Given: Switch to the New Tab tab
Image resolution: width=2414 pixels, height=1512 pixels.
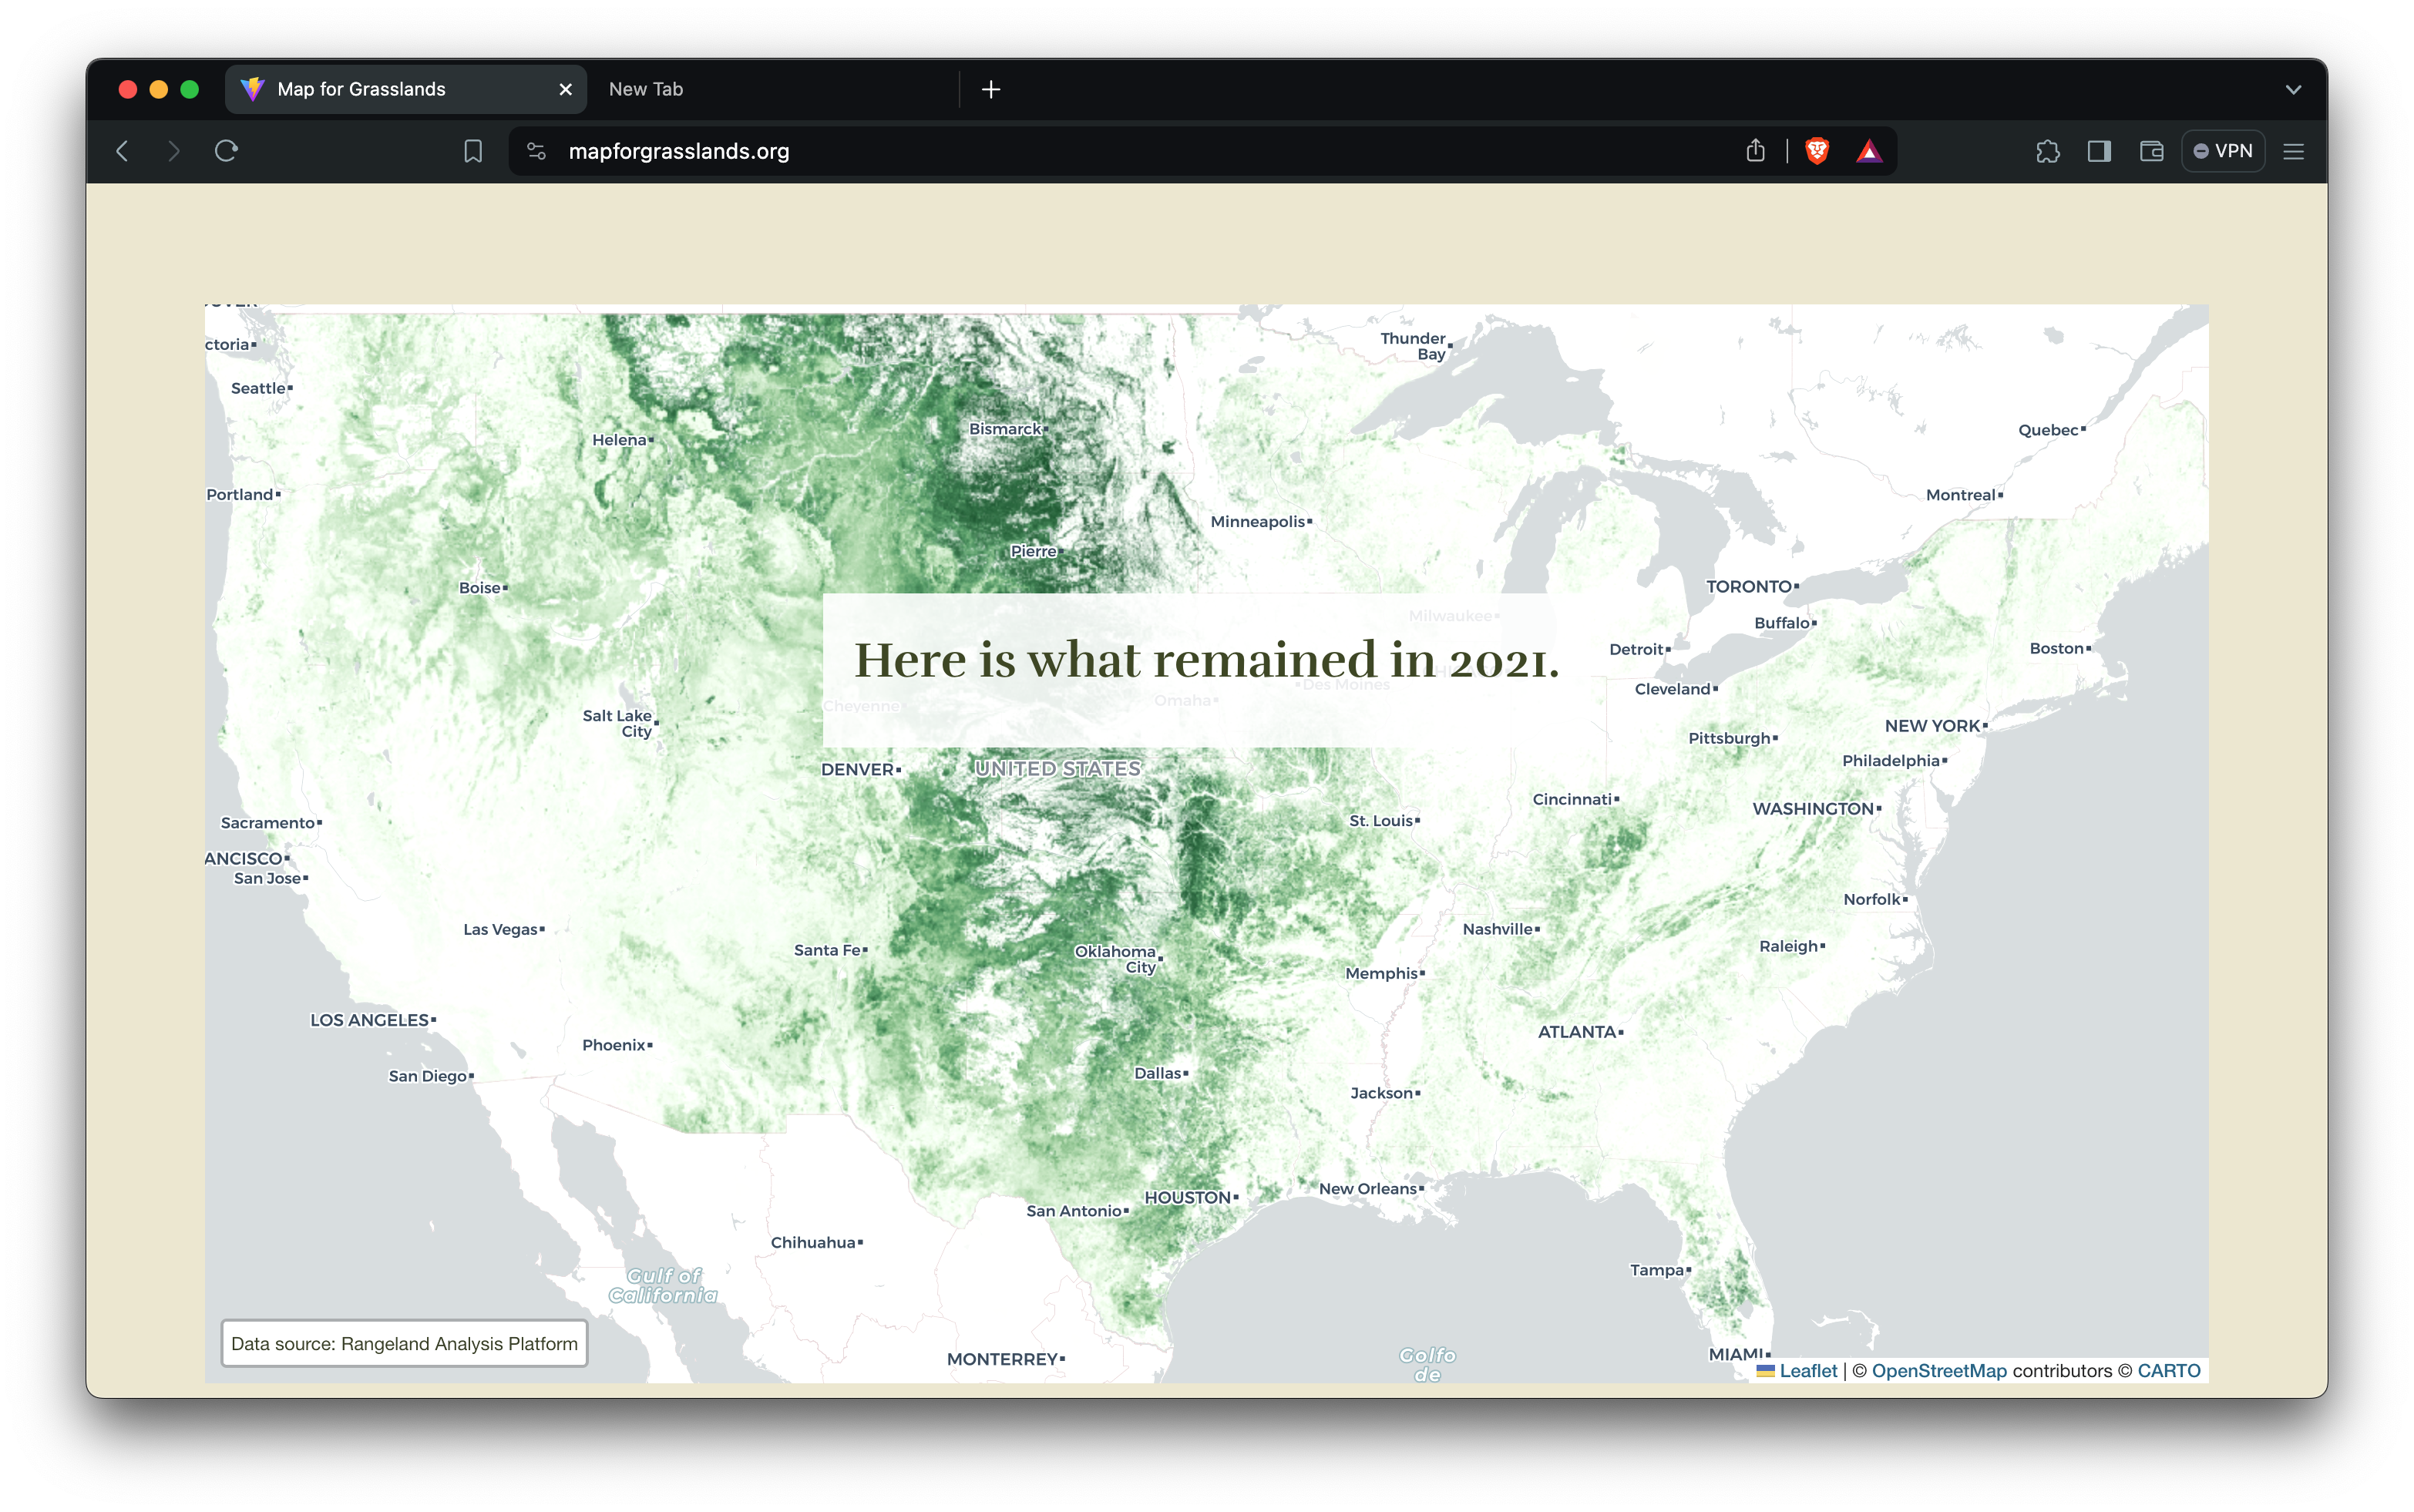Looking at the screenshot, I should click(645, 89).
